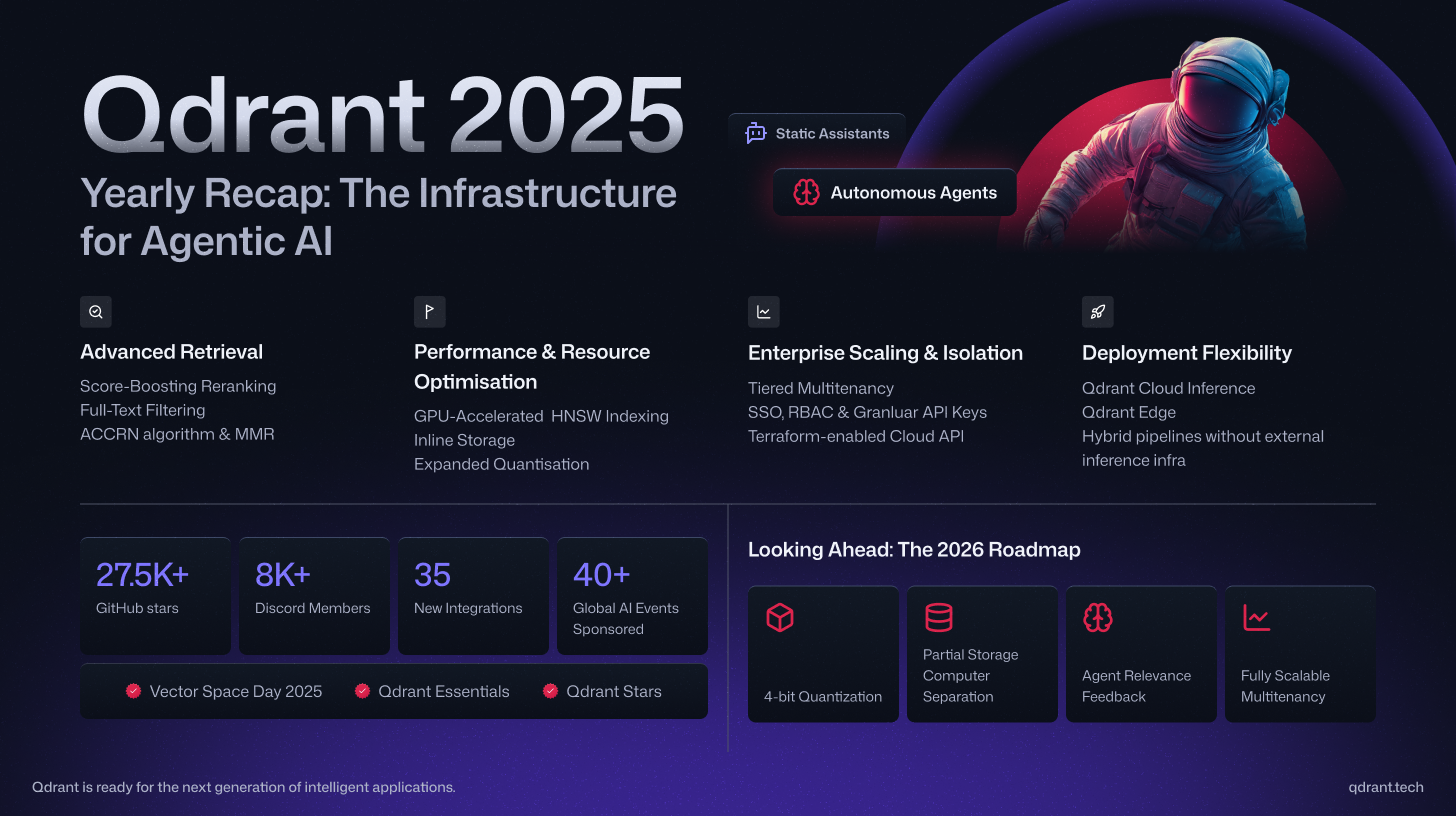Click the robot icon in Static Assistants
1456x816 pixels.
[x=756, y=133]
